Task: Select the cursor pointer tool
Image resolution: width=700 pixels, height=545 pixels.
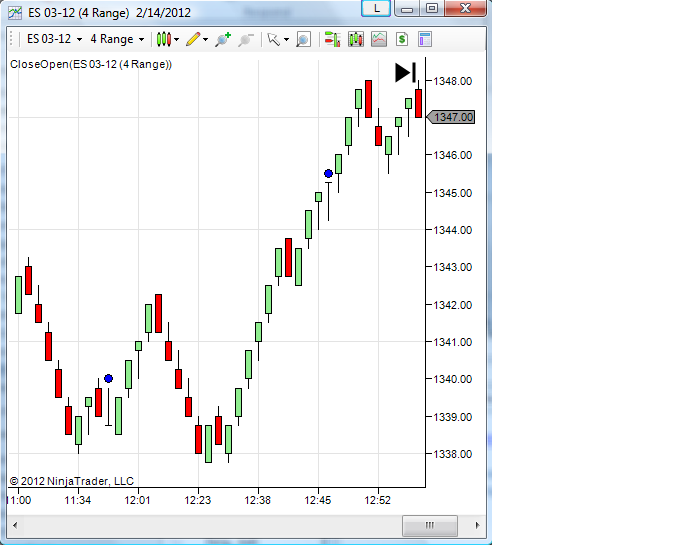Action: [274, 39]
